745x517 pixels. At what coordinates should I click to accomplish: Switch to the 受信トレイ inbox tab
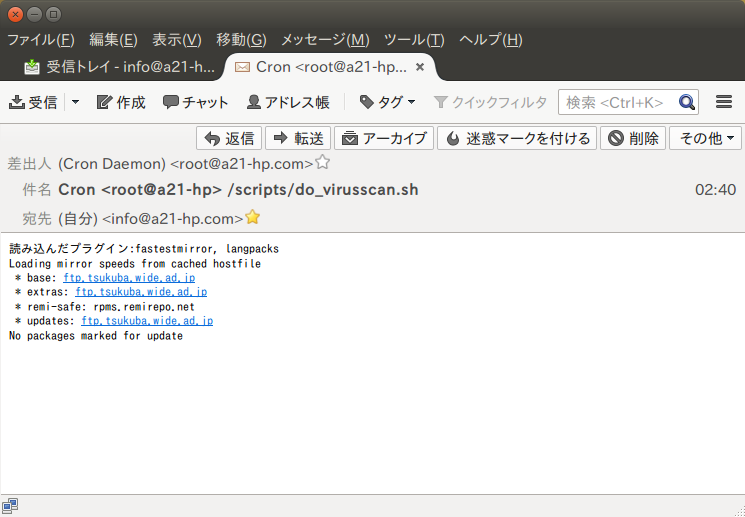click(119, 67)
